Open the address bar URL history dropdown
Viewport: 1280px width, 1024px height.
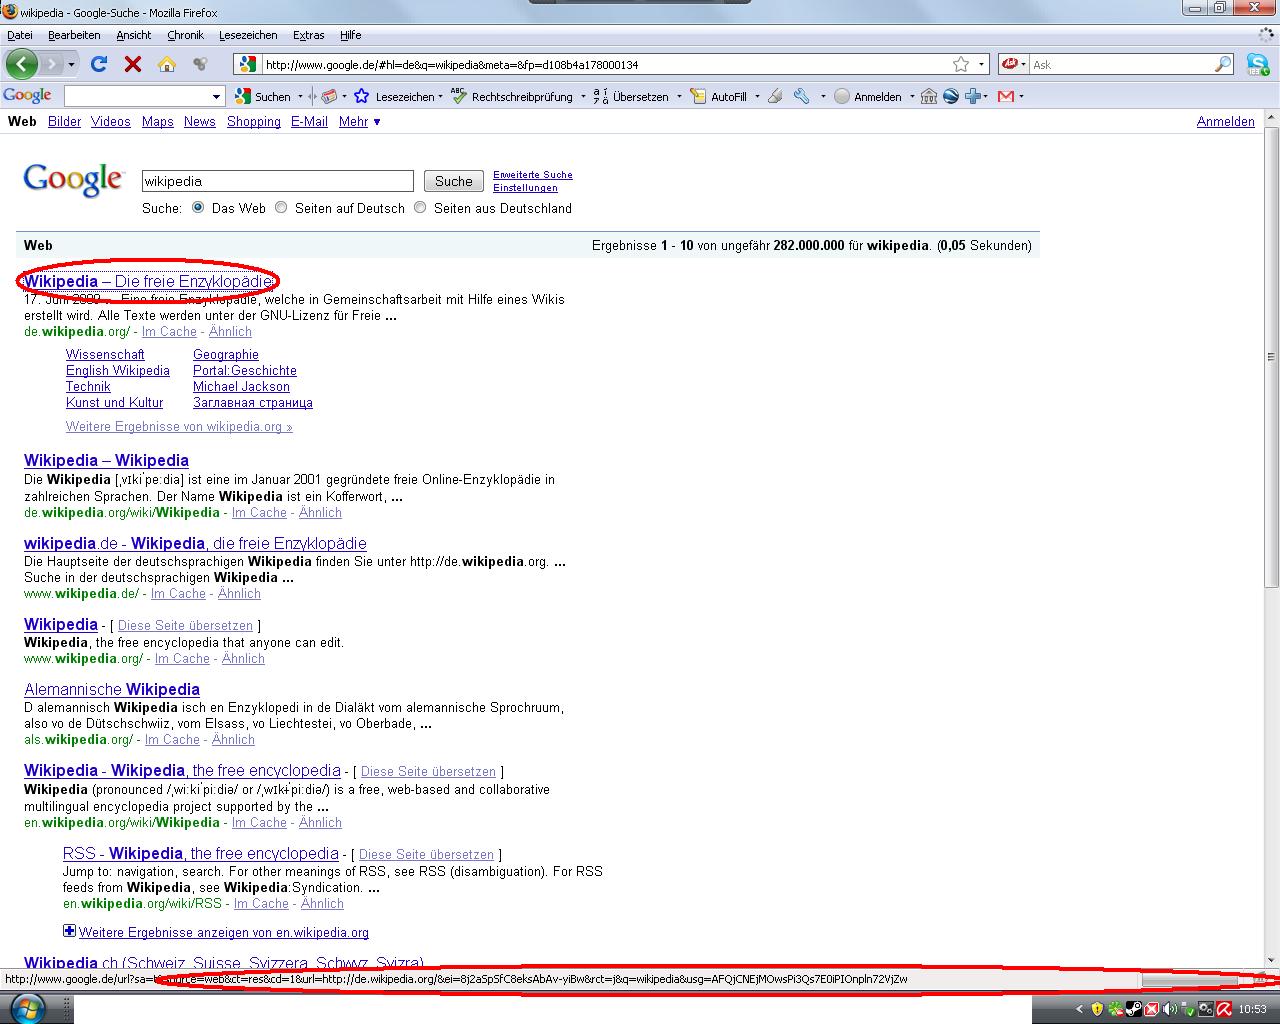[981, 64]
